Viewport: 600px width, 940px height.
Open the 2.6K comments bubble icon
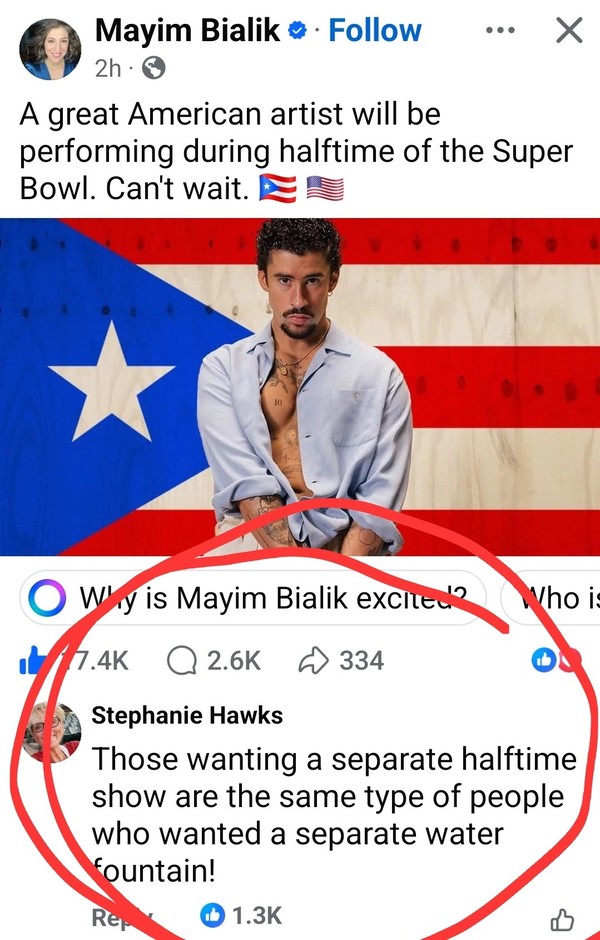[182, 661]
